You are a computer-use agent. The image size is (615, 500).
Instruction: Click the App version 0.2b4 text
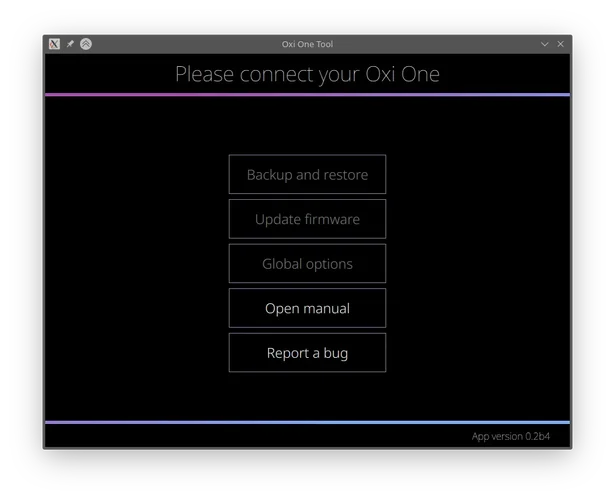point(511,436)
